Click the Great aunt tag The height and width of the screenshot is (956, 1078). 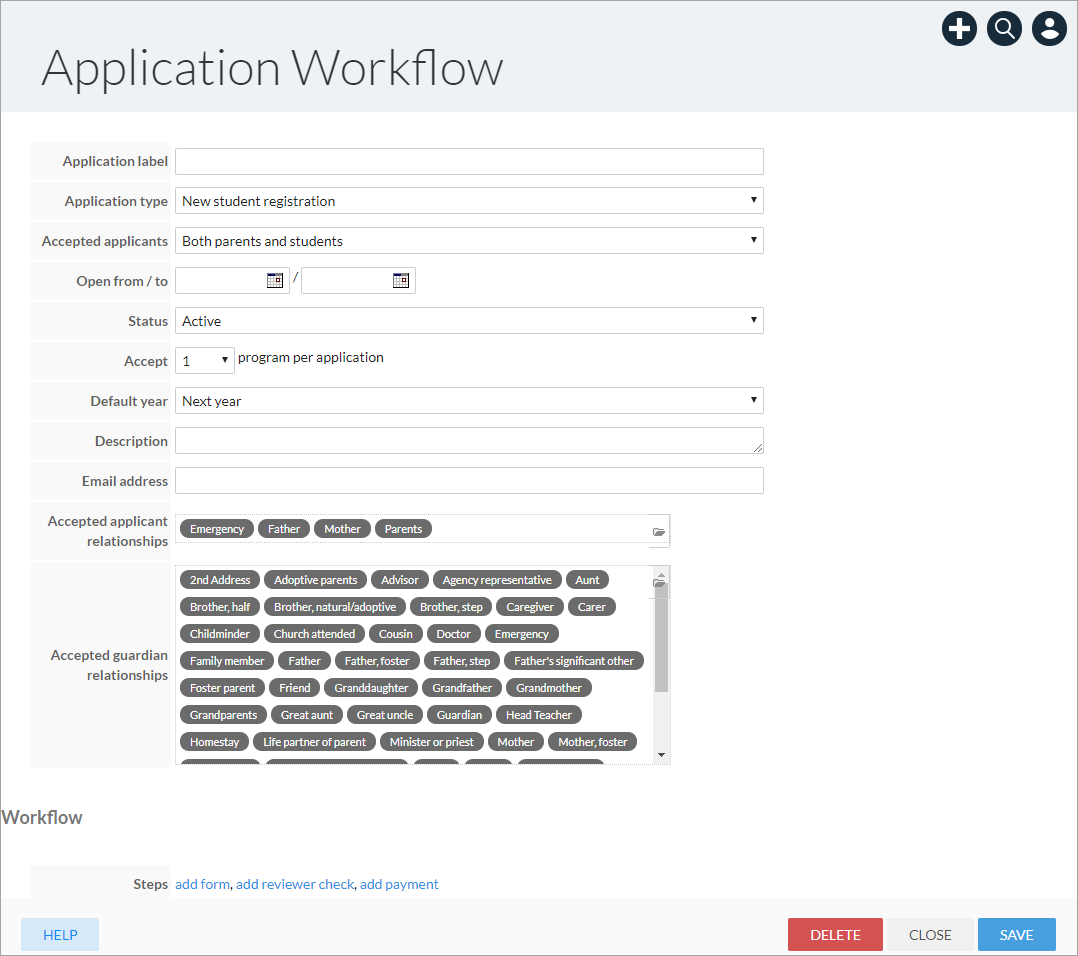[307, 714]
